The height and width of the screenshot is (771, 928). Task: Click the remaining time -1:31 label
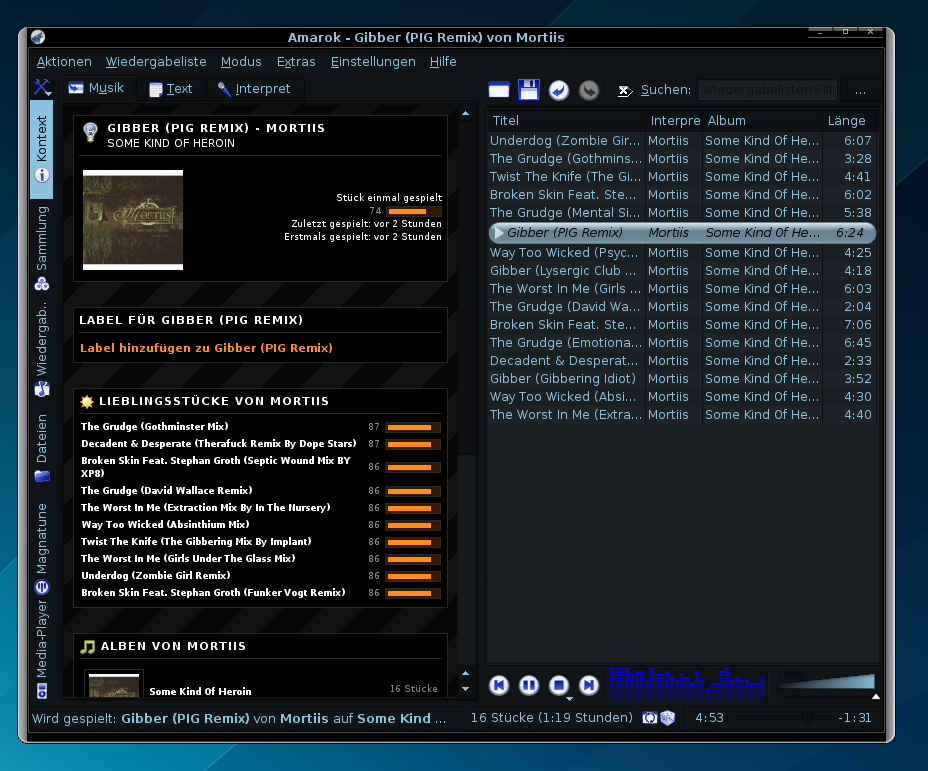pyautogui.click(x=855, y=718)
